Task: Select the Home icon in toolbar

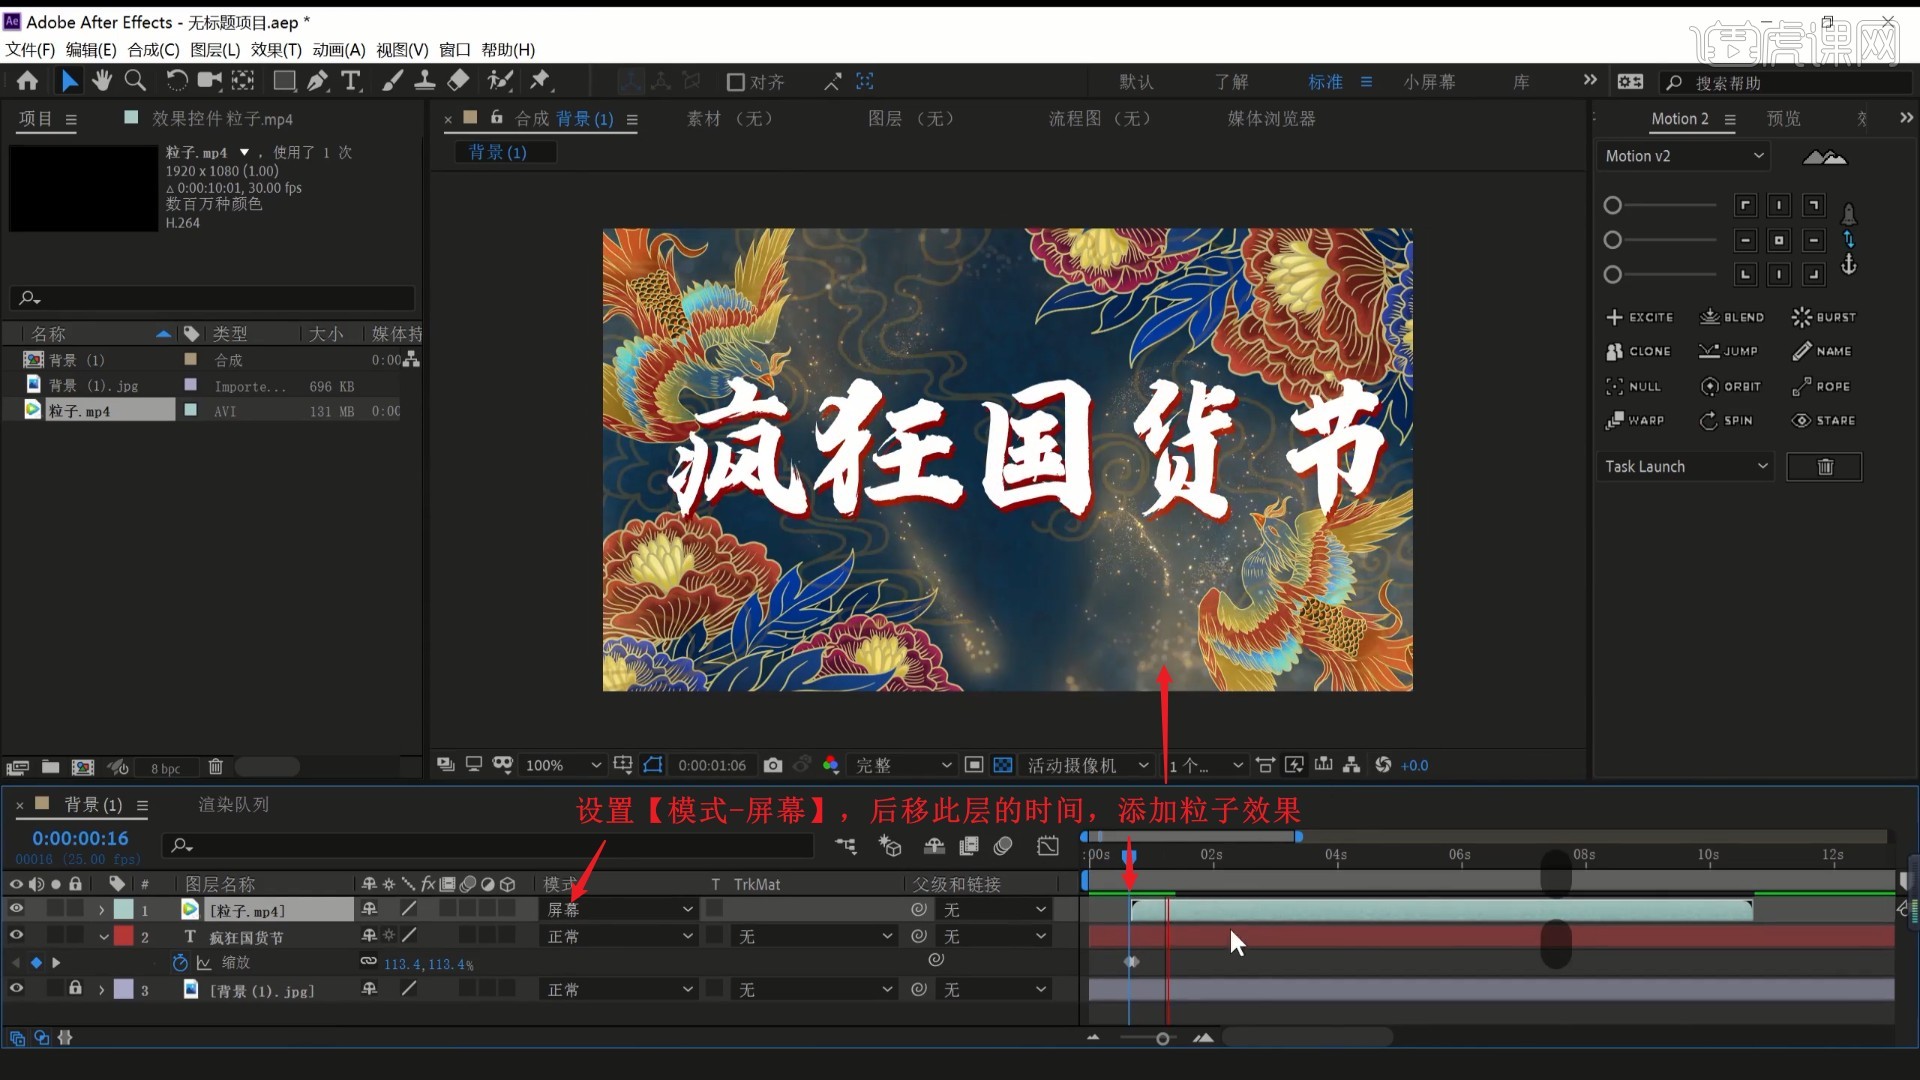Action: click(x=27, y=81)
